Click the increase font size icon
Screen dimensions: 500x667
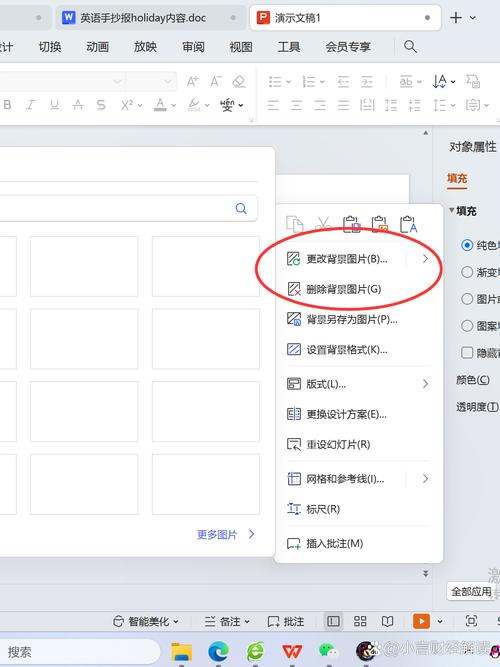coord(192,81)
